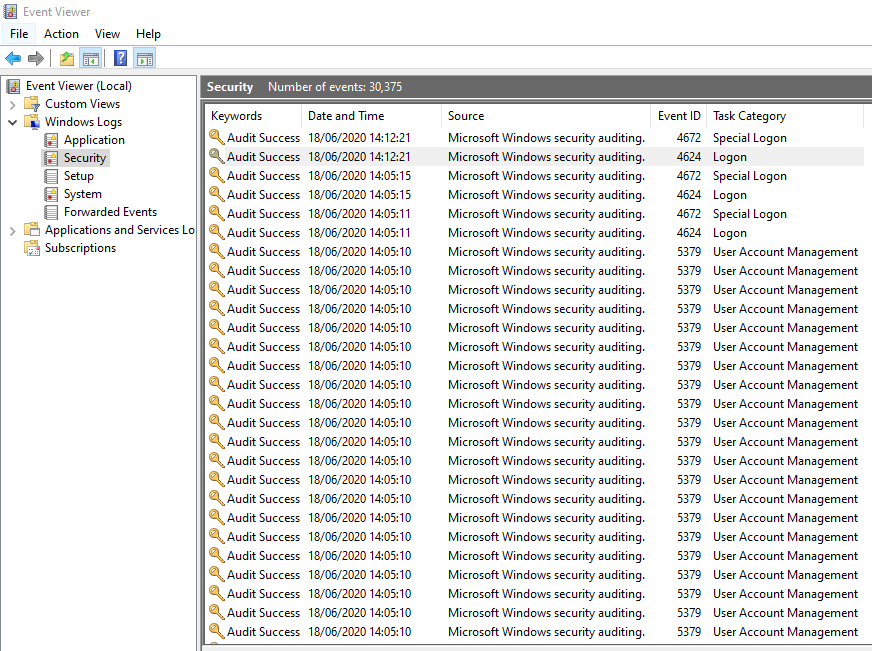
Task: Click the Application log icon
Action: pyautogui.click(x=51, y=140)
